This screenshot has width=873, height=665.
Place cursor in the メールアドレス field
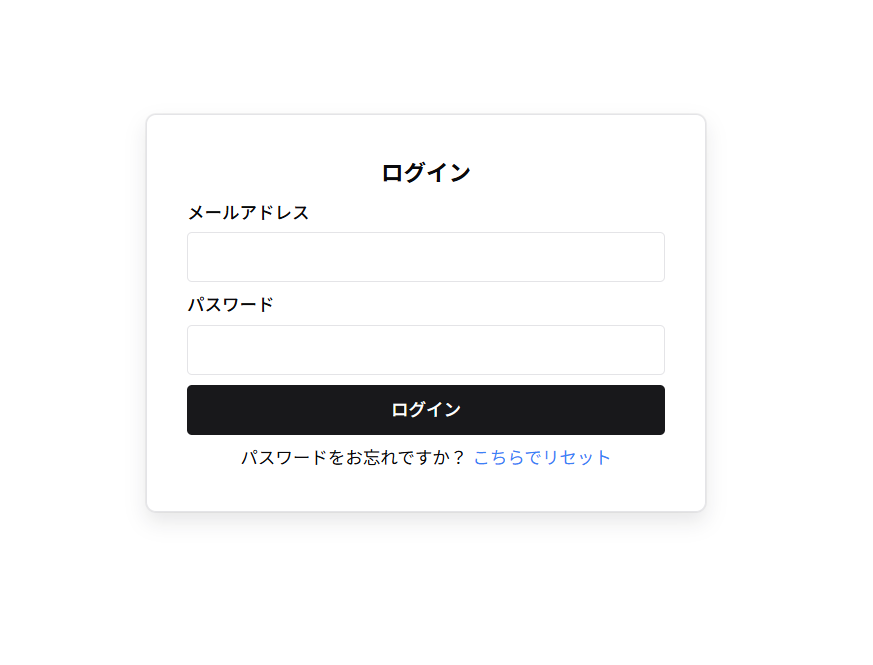pyautogui.click(x=425, y=256)
